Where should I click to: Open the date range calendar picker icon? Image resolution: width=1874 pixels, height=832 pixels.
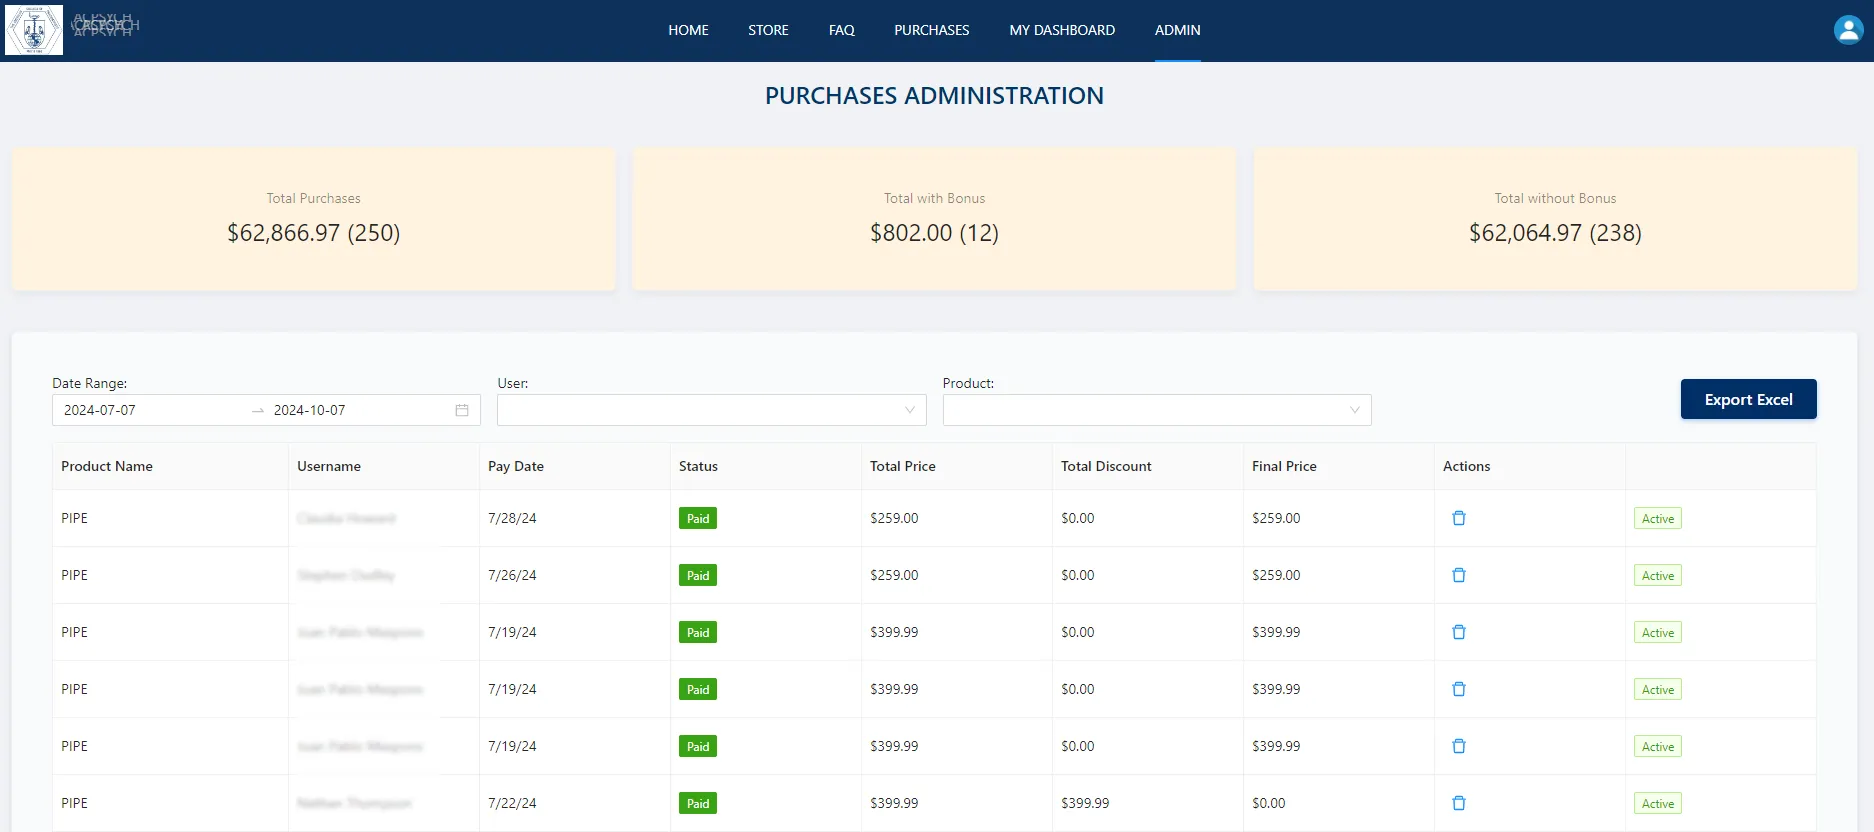pyautogui.click(x=462, y=410)
